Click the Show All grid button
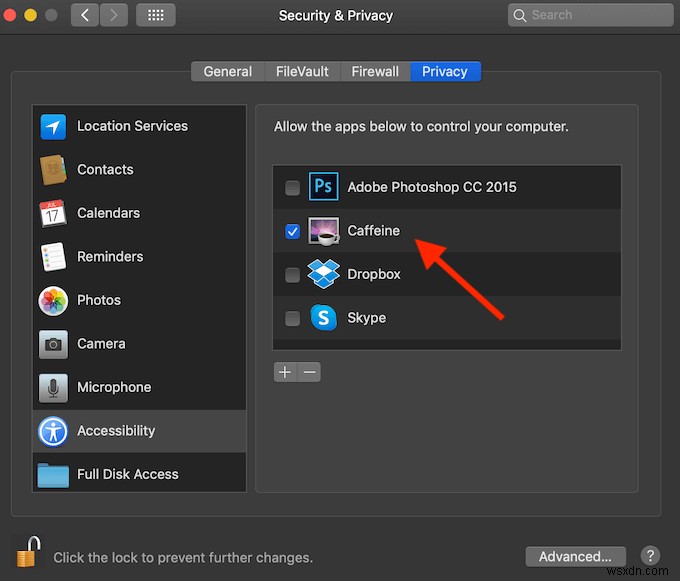 pyautogui.click(x=155, y=15)
